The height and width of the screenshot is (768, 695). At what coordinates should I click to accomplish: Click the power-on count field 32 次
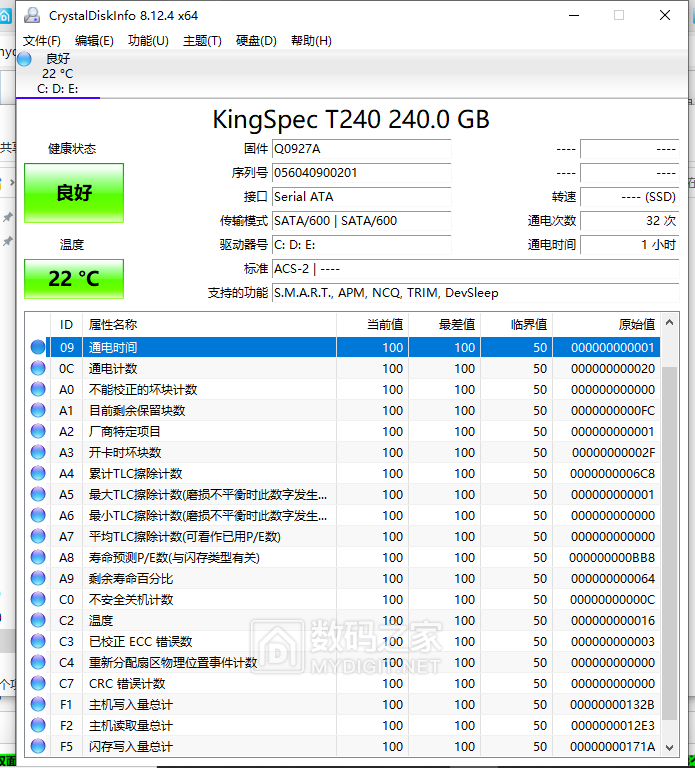[x=630, y=221]
